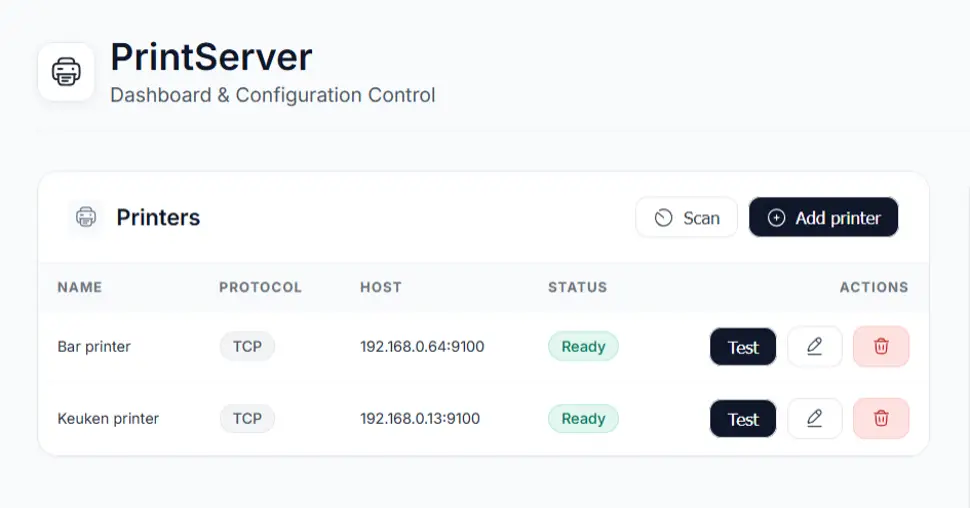Edit the Bar printer with pencil icon
The height and width of the screenshot is (508, 970).
tap(814, 347)
